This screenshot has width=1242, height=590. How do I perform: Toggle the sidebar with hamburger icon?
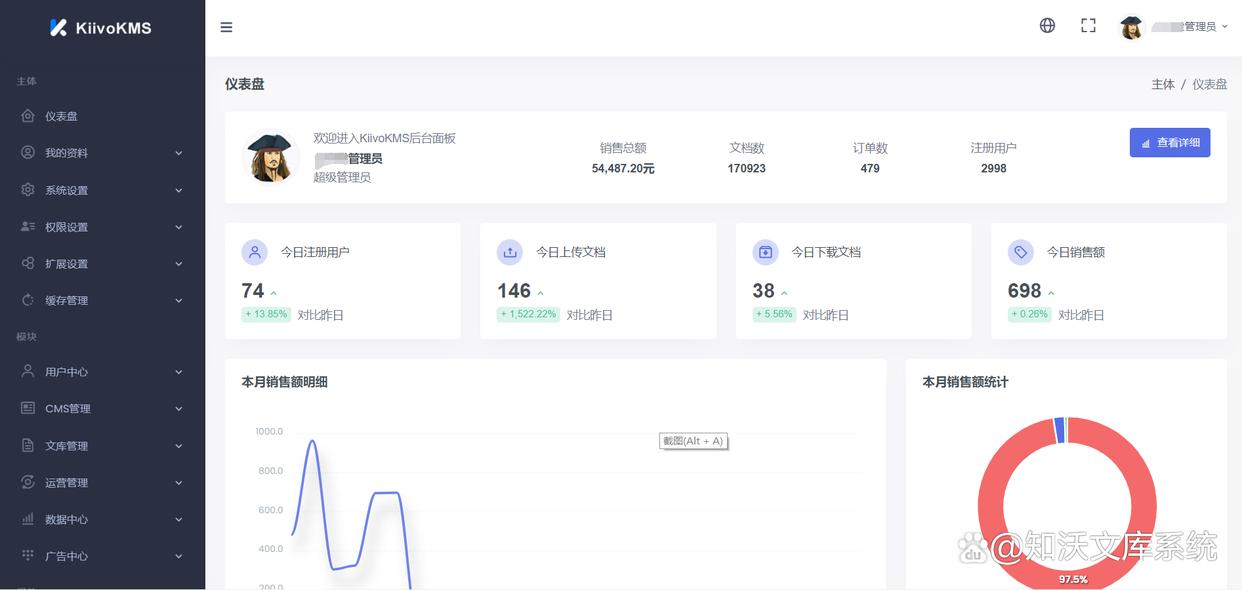226,27
